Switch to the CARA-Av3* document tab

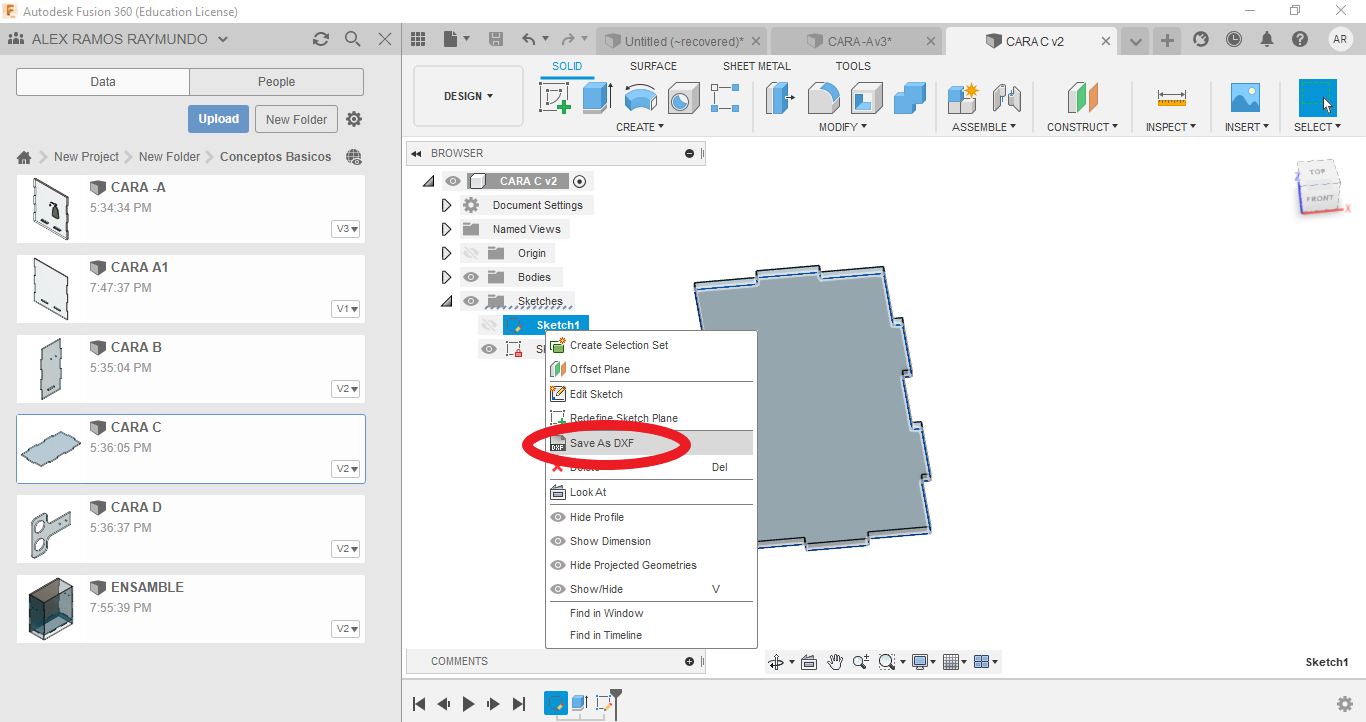tap(858, 41)
